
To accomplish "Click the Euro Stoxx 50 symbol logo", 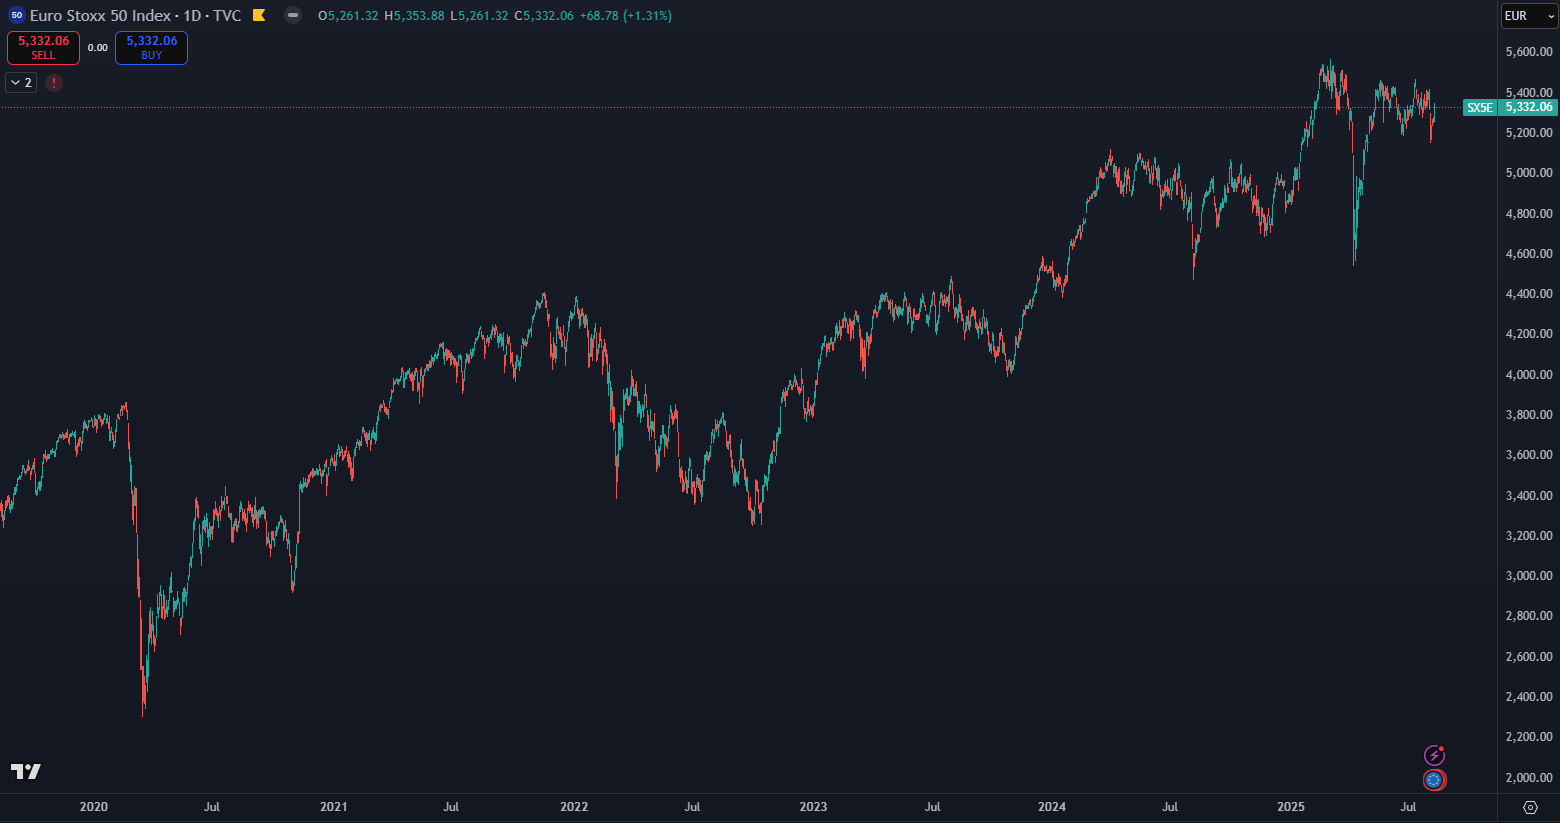I will [x=17, y=15].
